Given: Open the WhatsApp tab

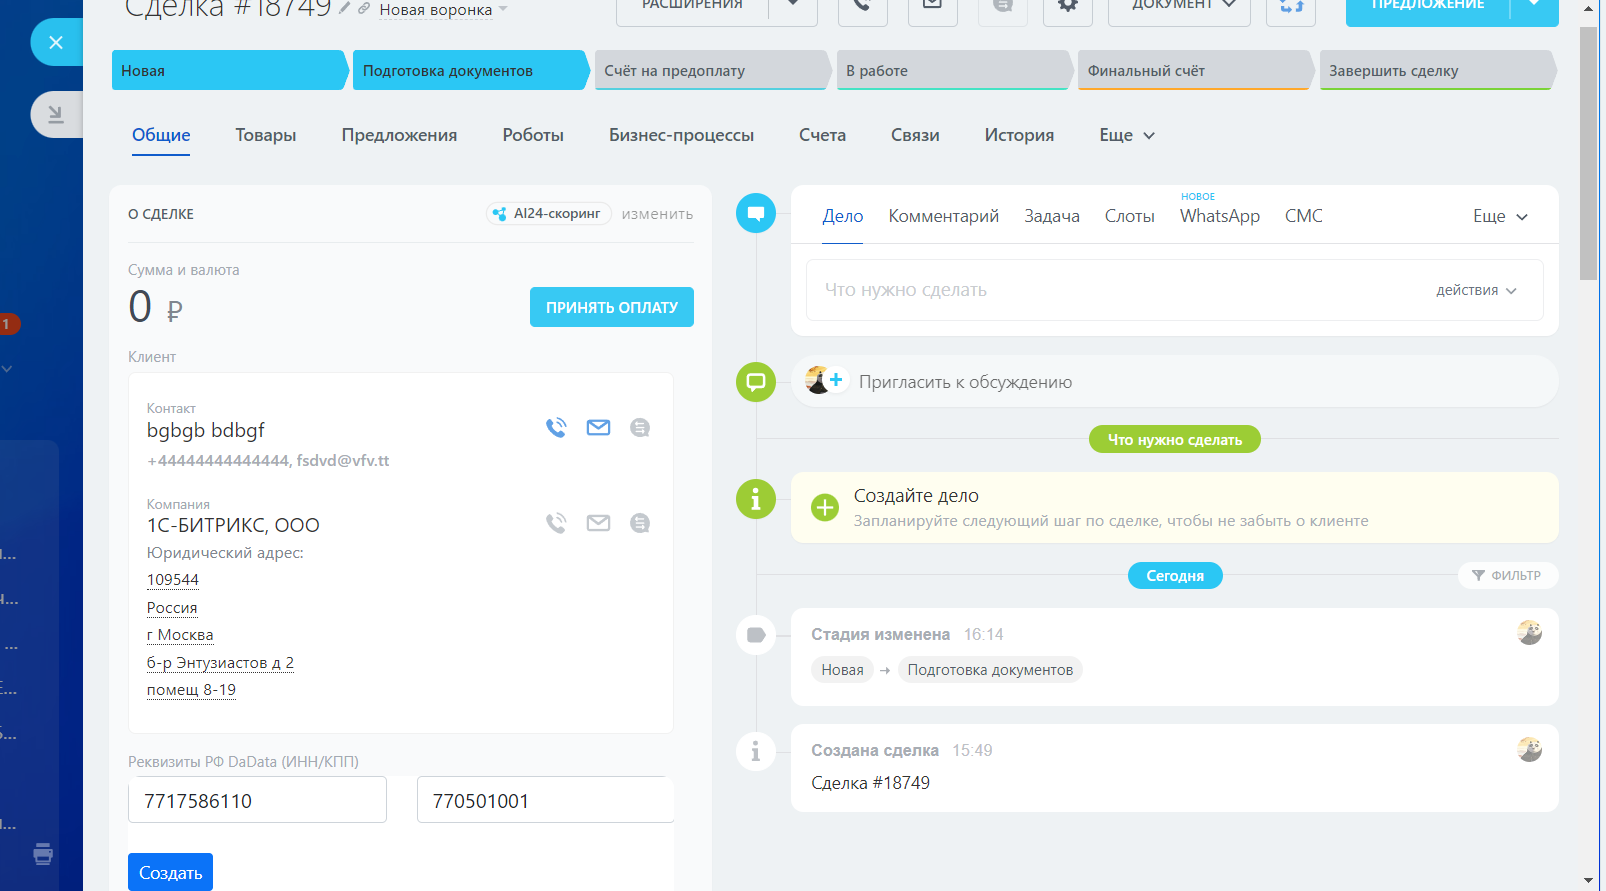Looking at the screenshot, I should pyautogui.click(x=1220, y=216).
